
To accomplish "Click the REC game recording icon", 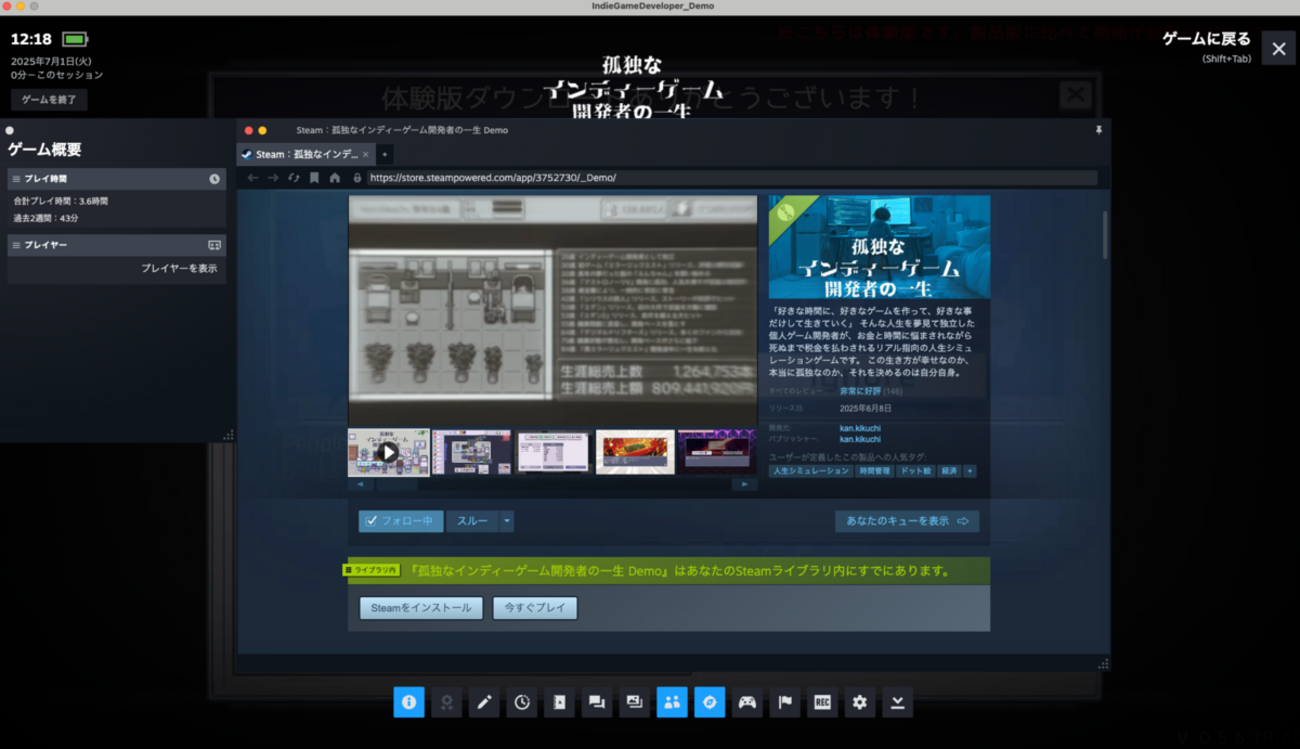I will coord(822,703).
